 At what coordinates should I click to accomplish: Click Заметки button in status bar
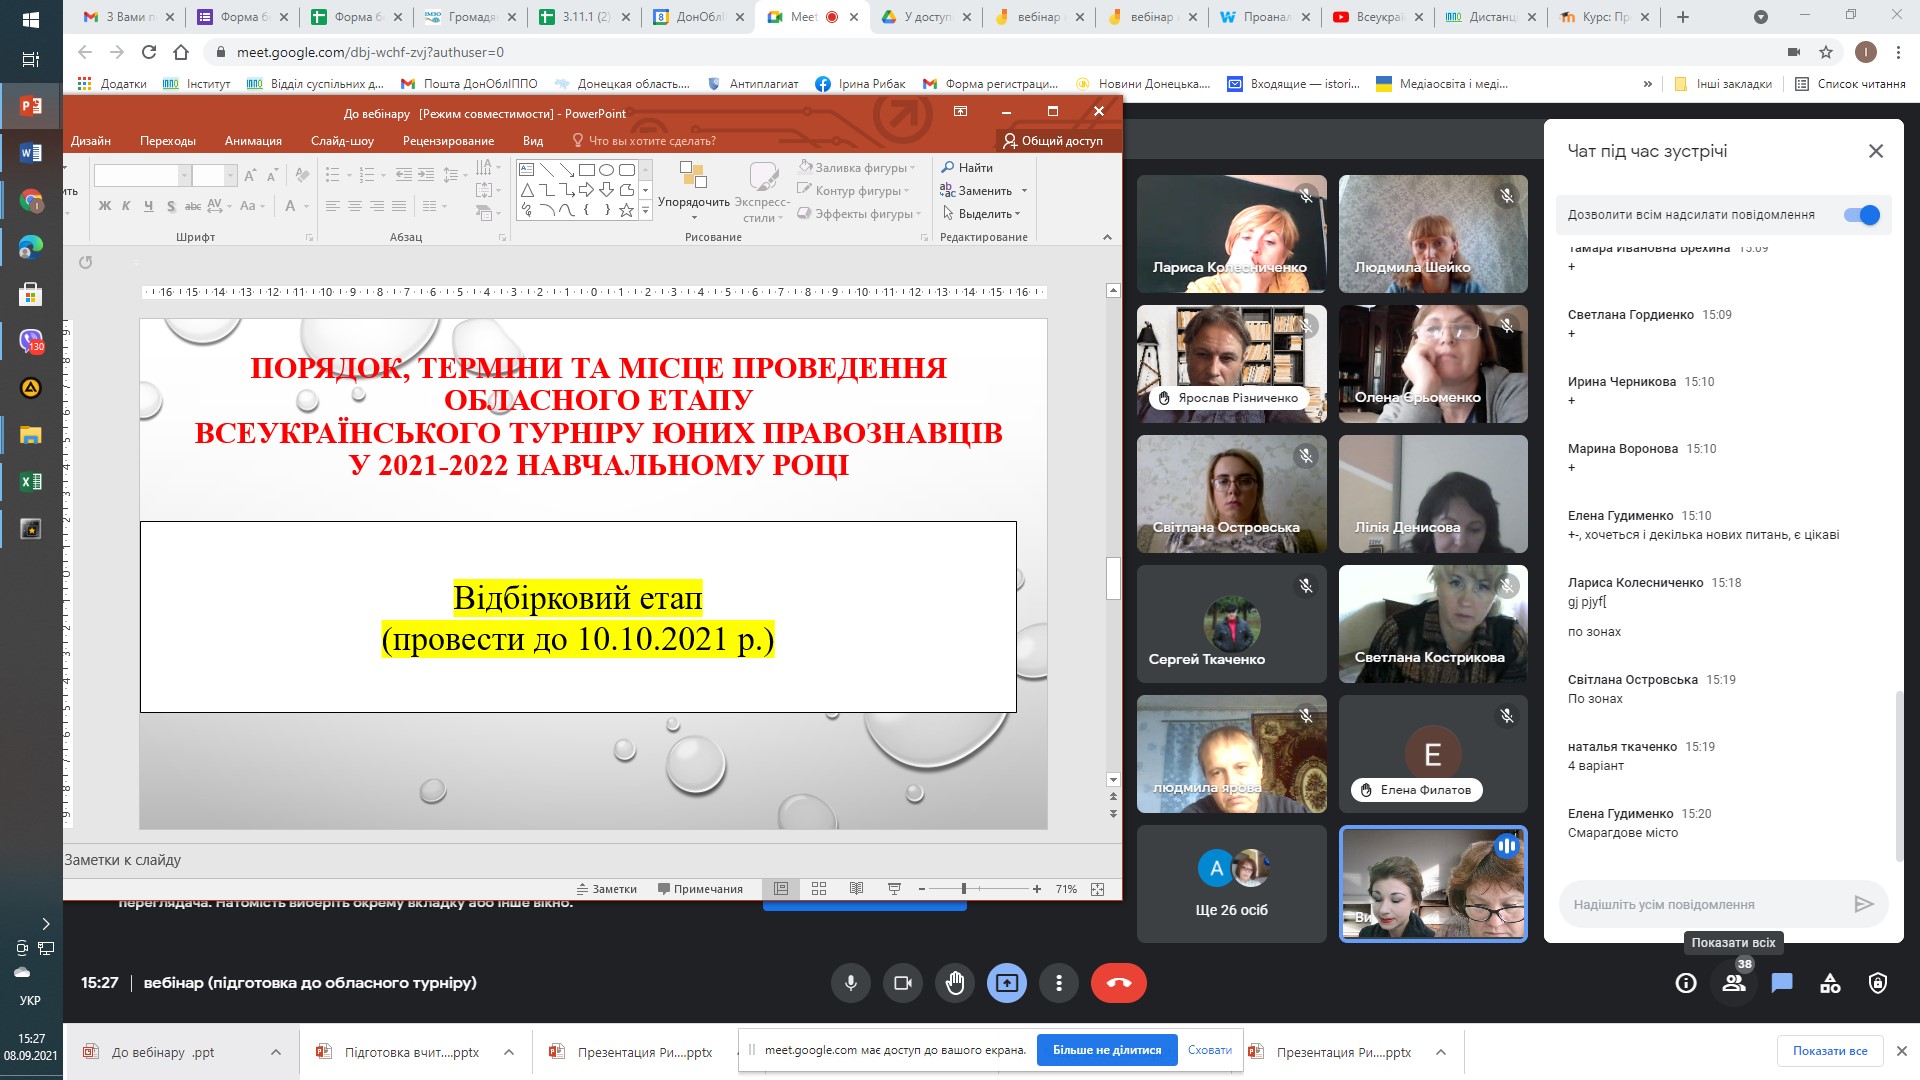[x=607, y=889]
